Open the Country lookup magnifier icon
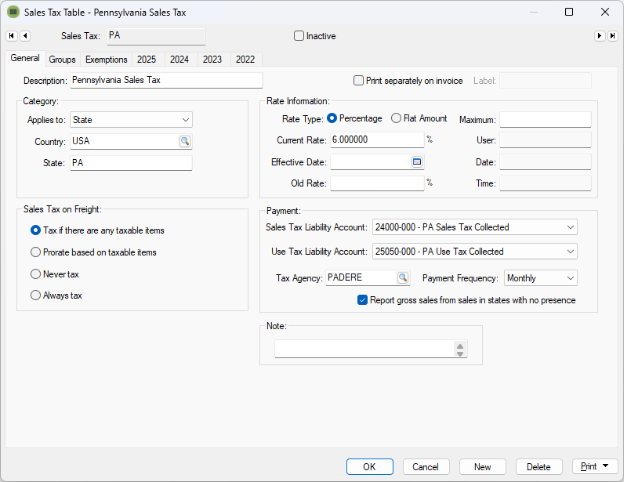Screen dimensions: 624x482 pos(185,141)
